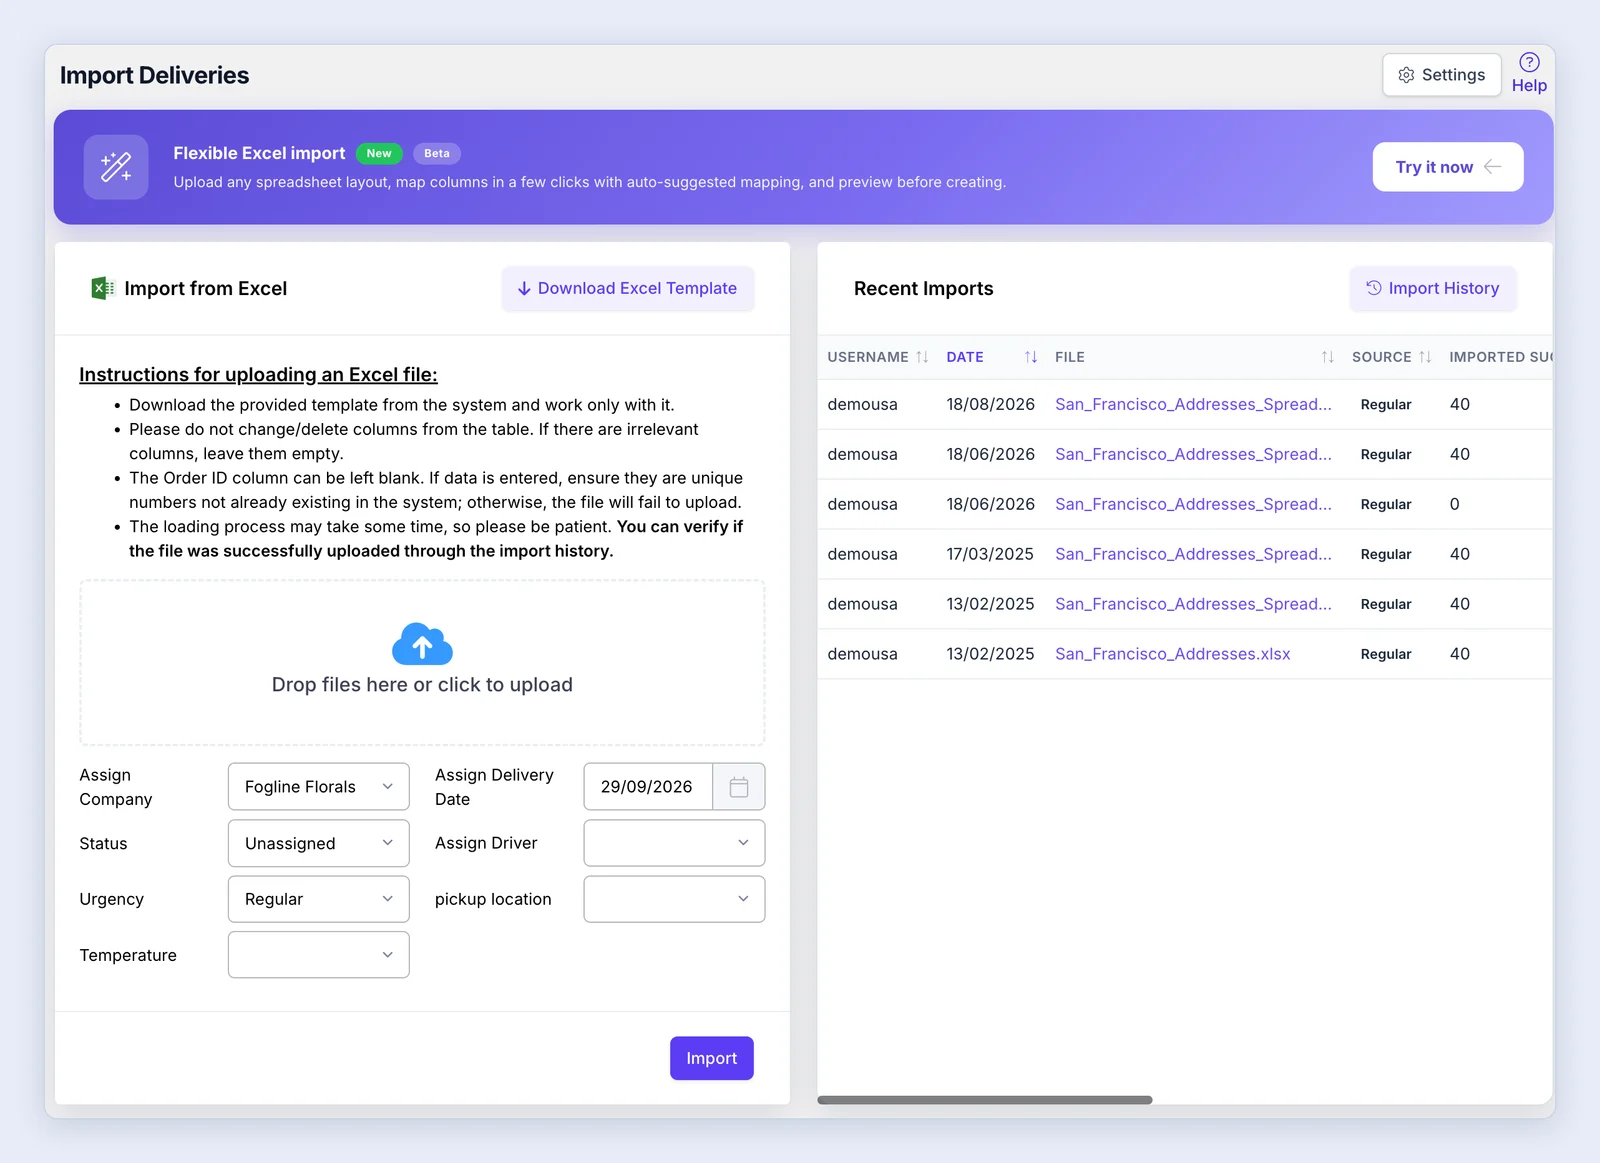Click the purple Import button
Image resolution: width=1600 pixels, height=1163 pixels.
pos(711,1058)
